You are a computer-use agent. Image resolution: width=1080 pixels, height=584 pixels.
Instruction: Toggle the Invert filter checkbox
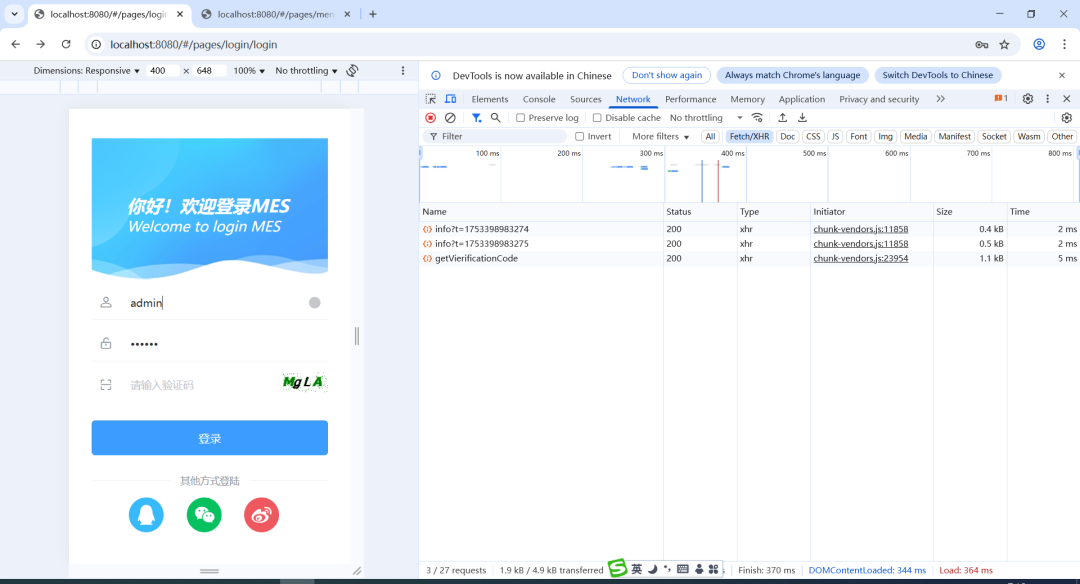[x=580, y=137]
